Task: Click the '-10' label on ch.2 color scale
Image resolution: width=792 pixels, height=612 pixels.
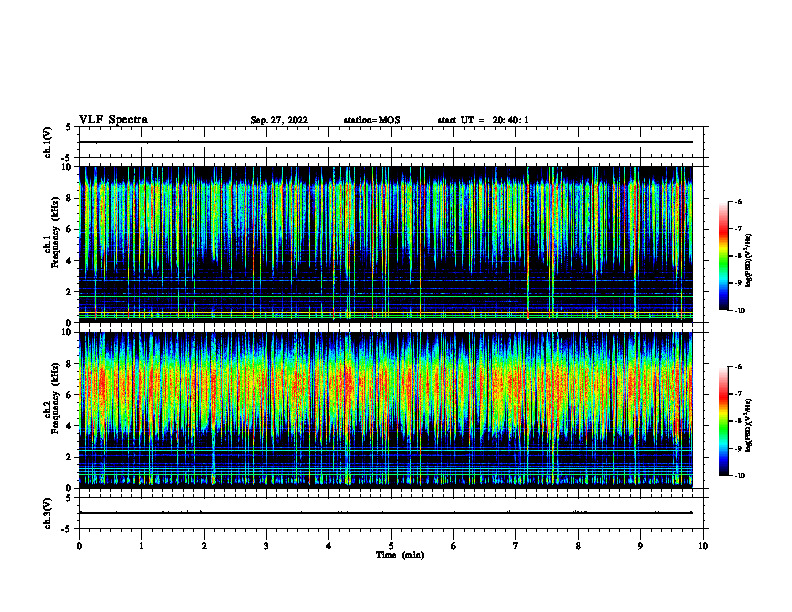Action: (740, 476)
